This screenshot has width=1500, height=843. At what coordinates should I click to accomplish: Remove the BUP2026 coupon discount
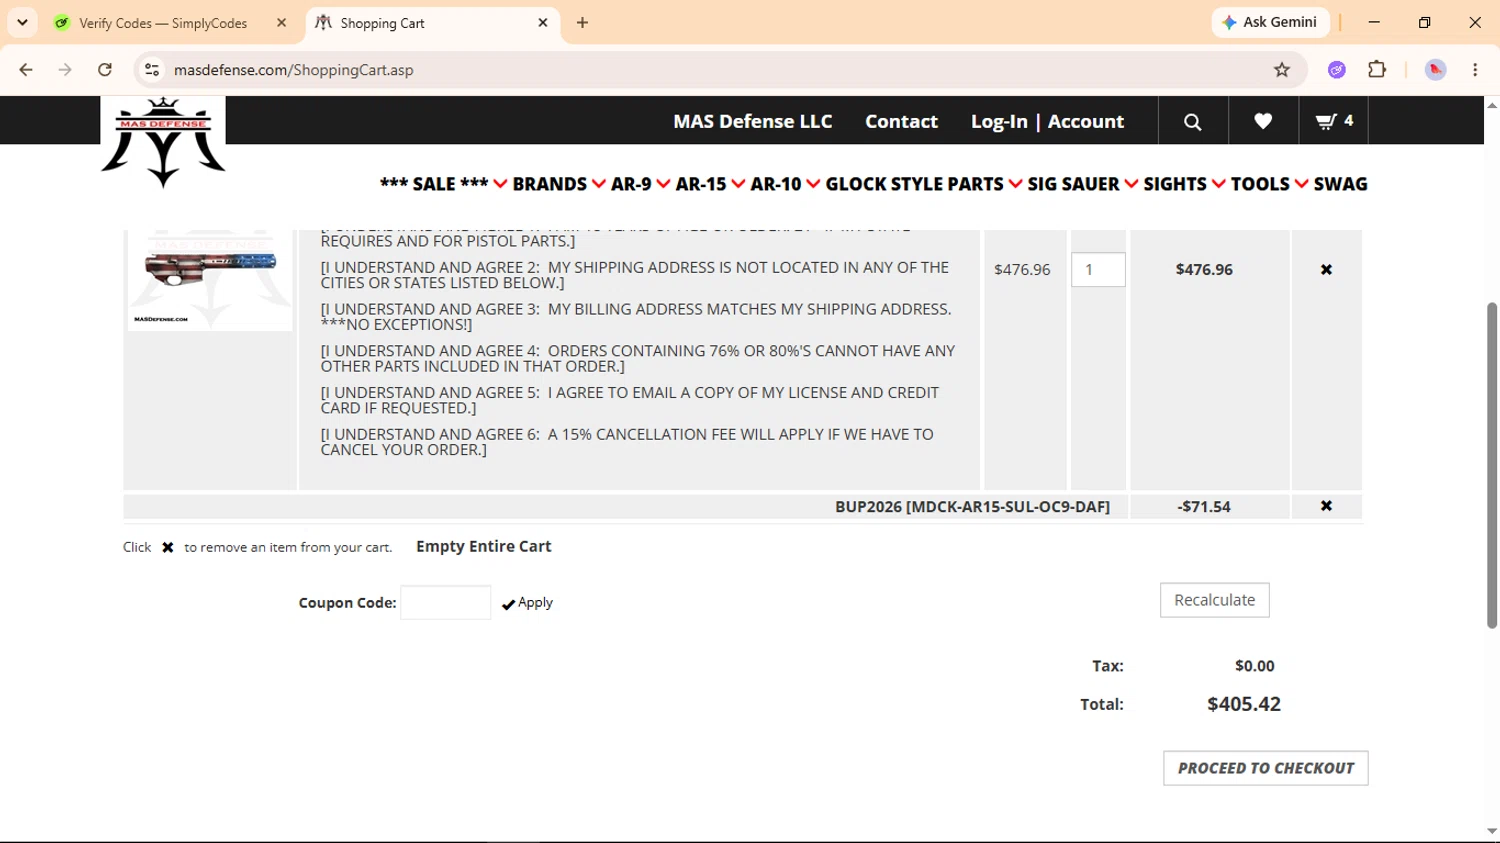[x=1326, y=506]
